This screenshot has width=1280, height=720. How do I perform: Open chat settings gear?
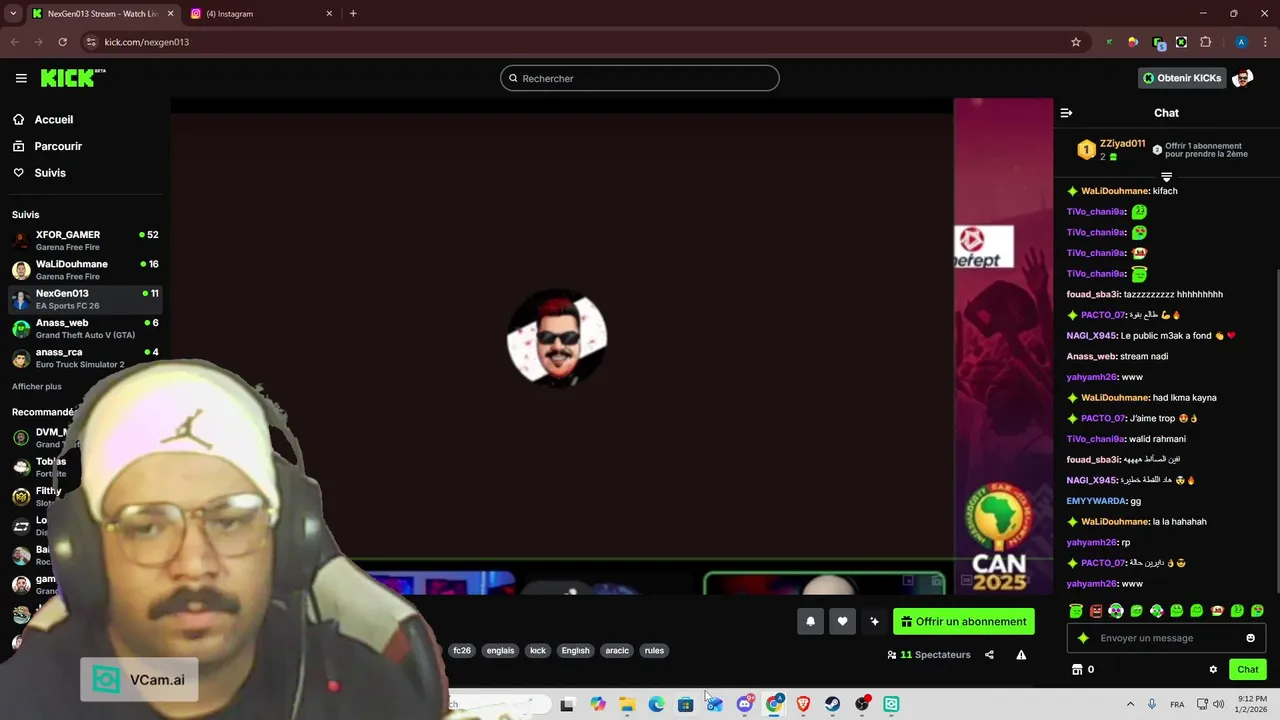coord(1213,670)
